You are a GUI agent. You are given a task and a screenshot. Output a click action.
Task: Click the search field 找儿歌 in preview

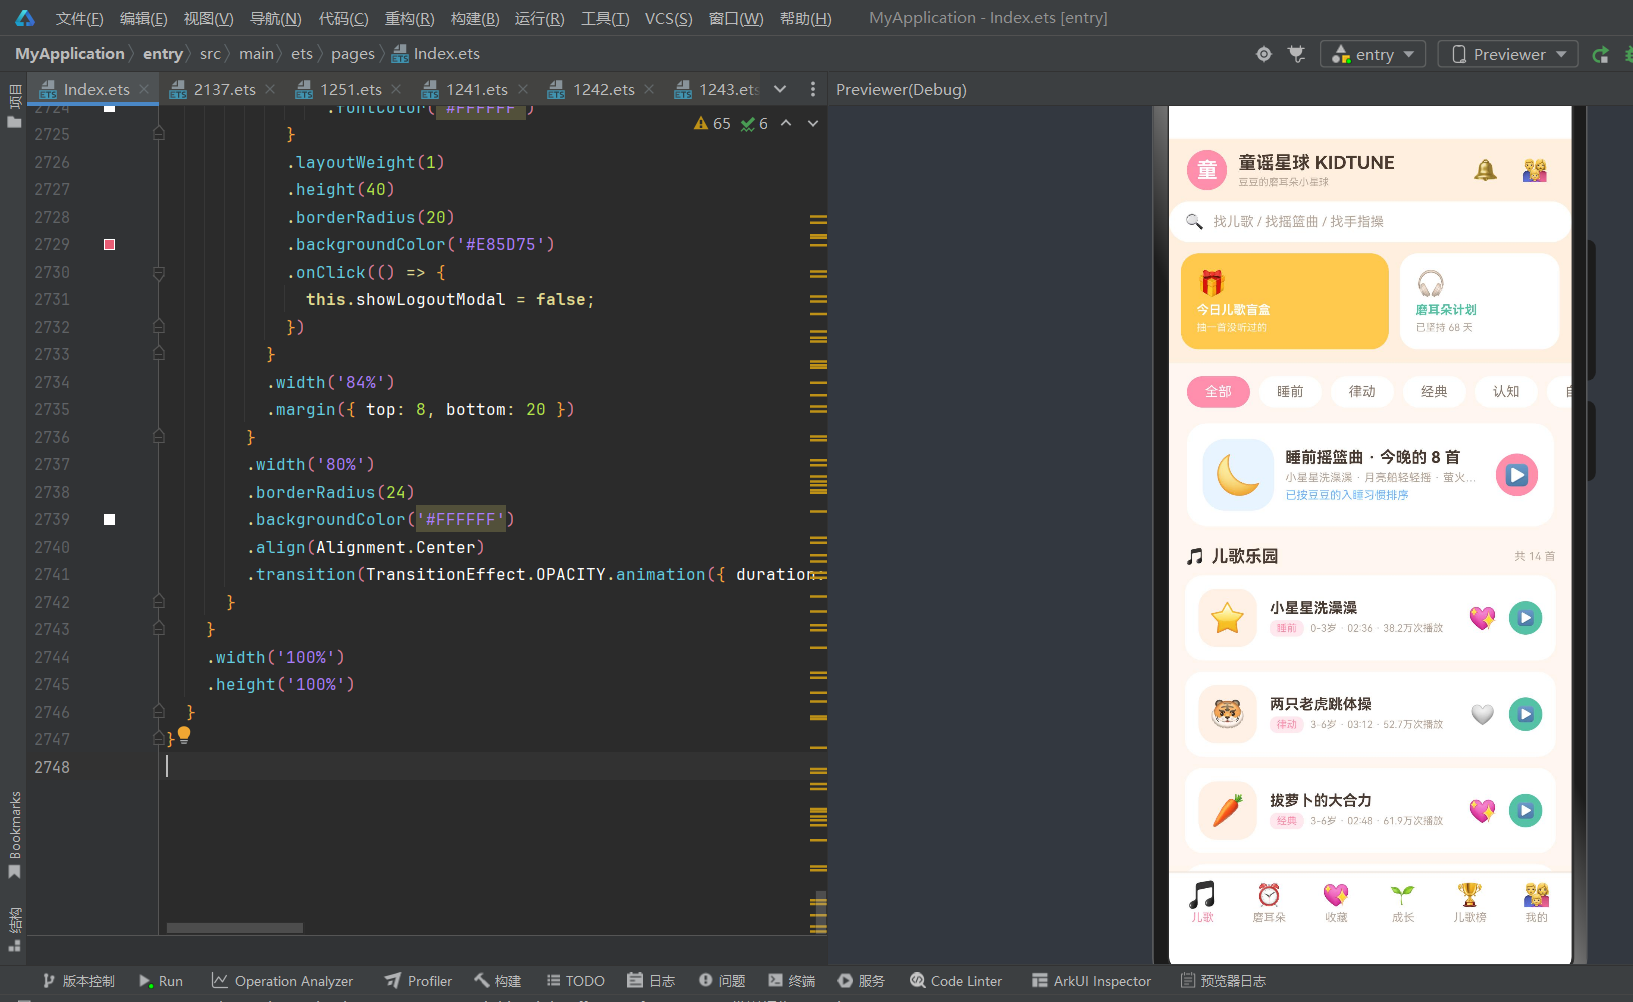tap(1369, 222)
